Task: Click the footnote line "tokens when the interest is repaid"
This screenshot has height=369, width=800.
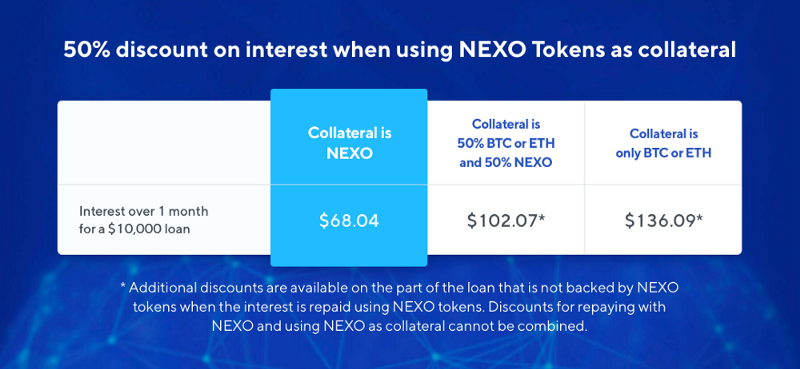Action: point(399,307)
